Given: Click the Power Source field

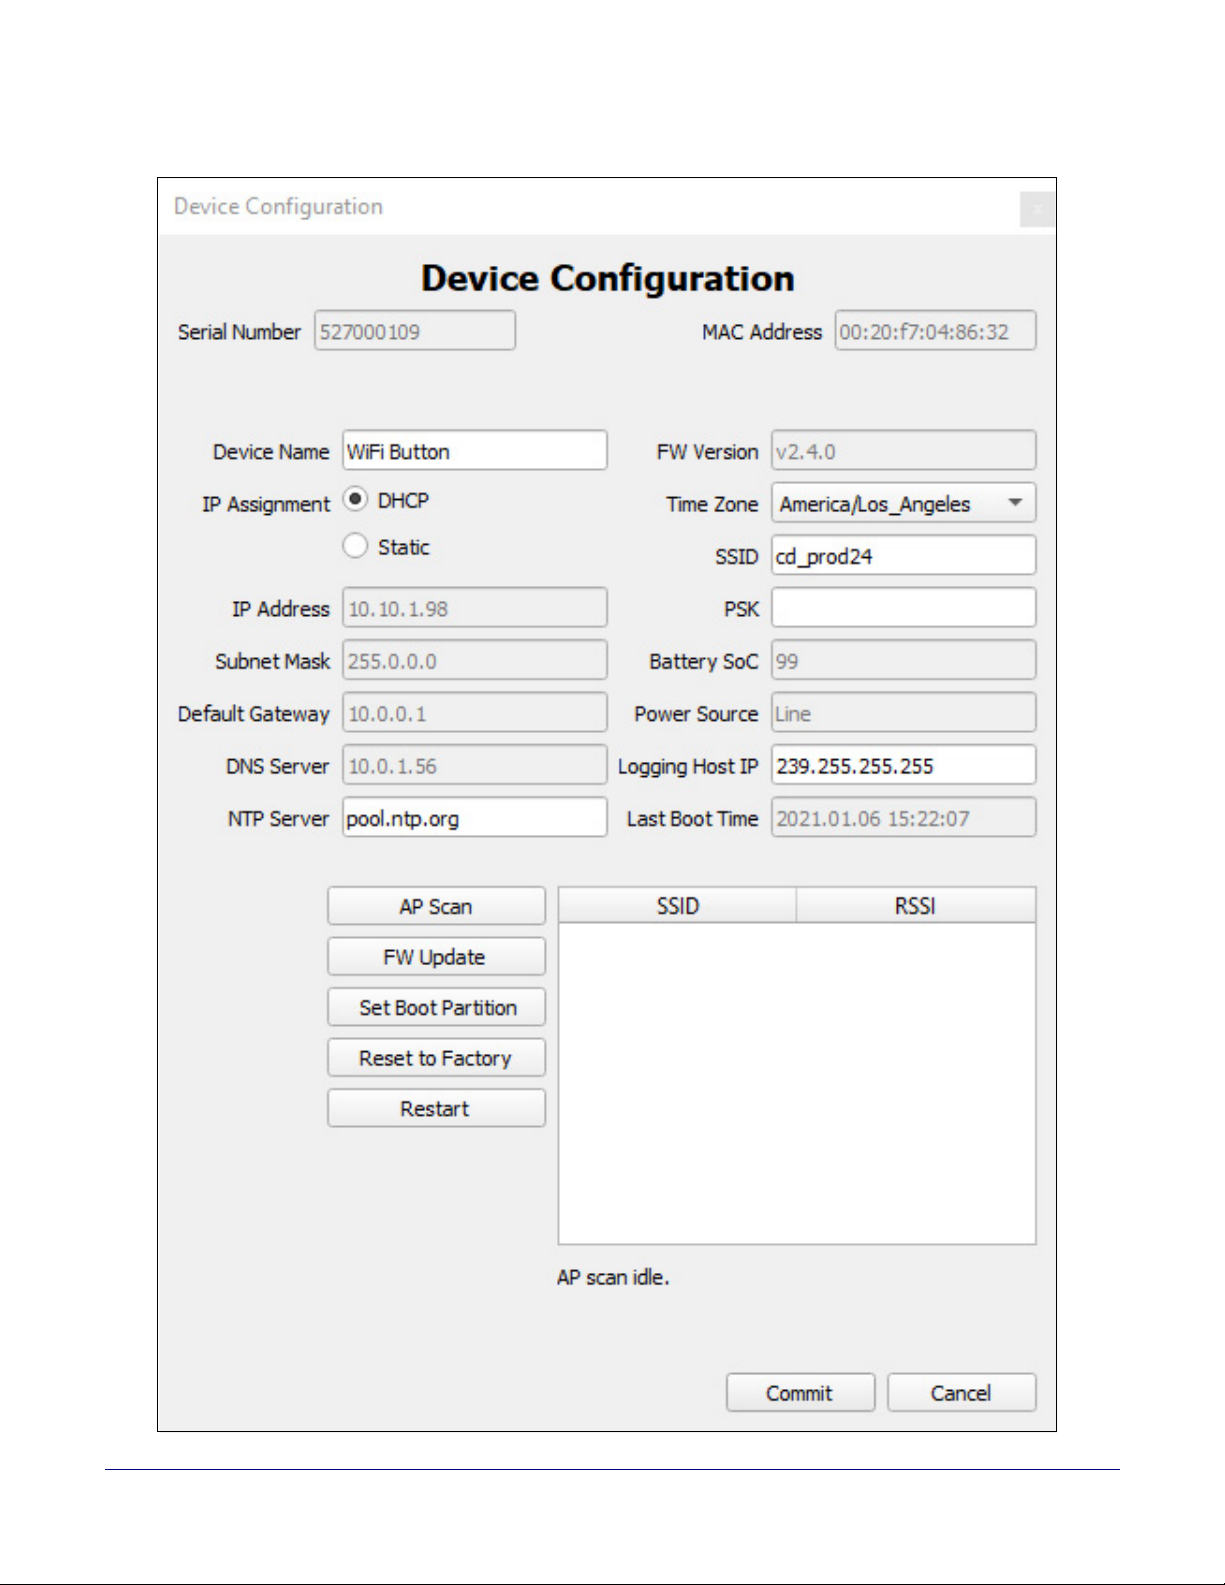Looking at the screenshot, I should pyautogui.click(x=903, y=713).
